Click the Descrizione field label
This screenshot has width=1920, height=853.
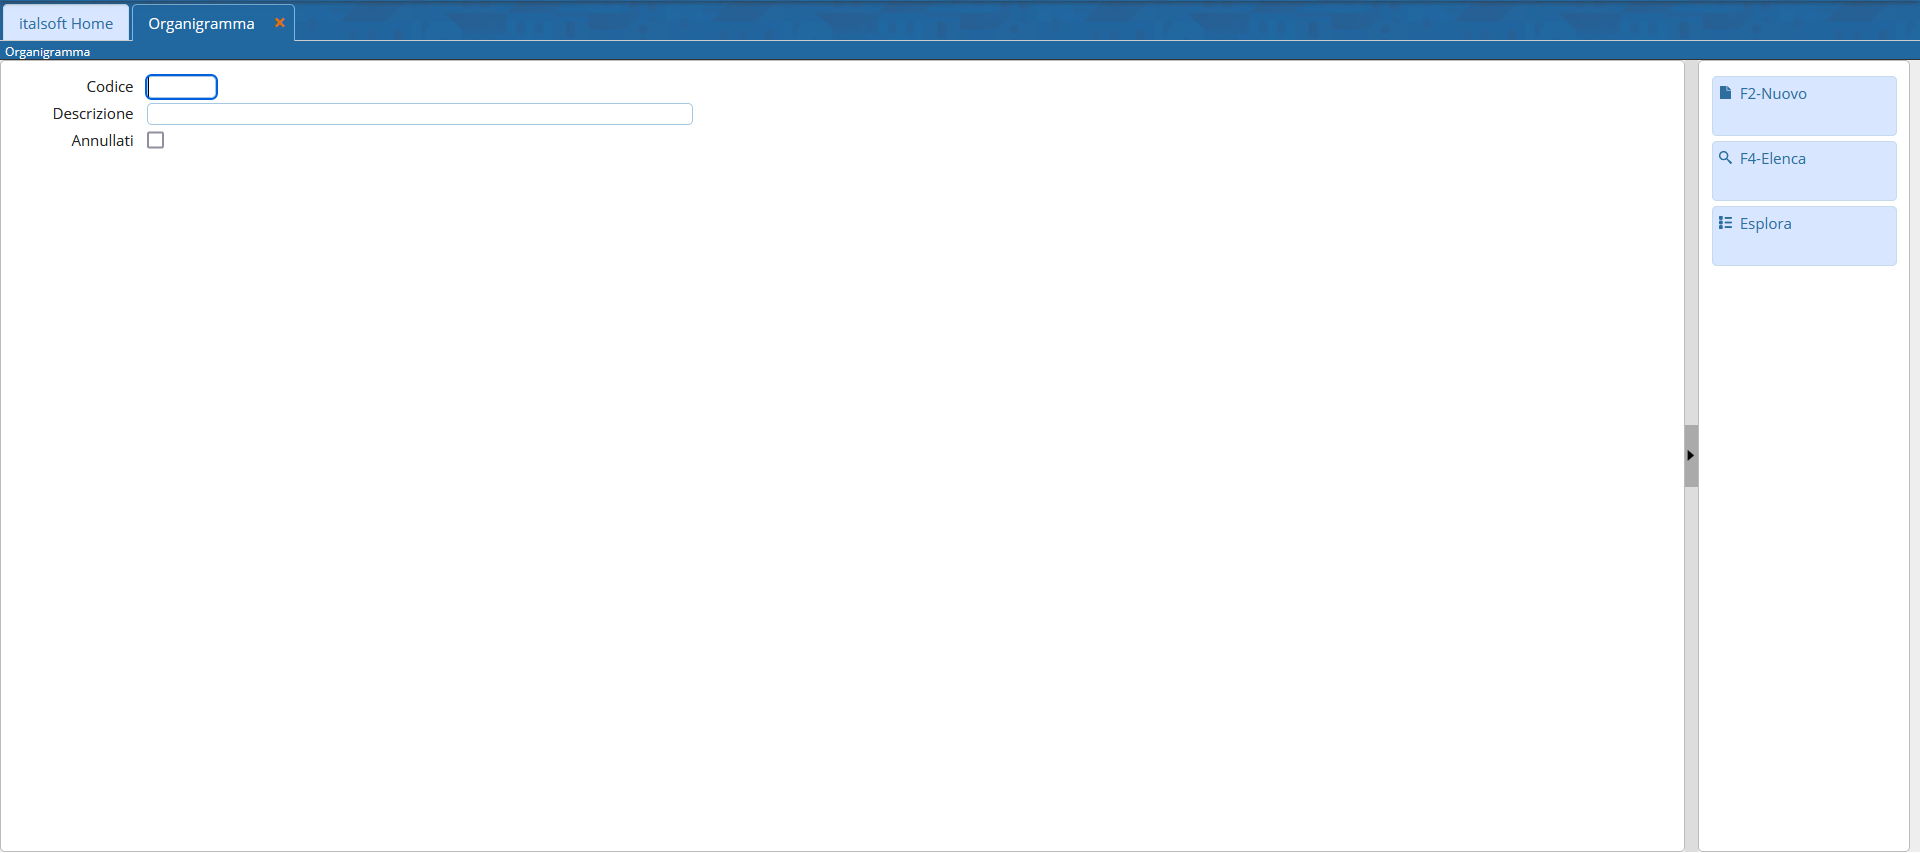[x=93, y=114]
